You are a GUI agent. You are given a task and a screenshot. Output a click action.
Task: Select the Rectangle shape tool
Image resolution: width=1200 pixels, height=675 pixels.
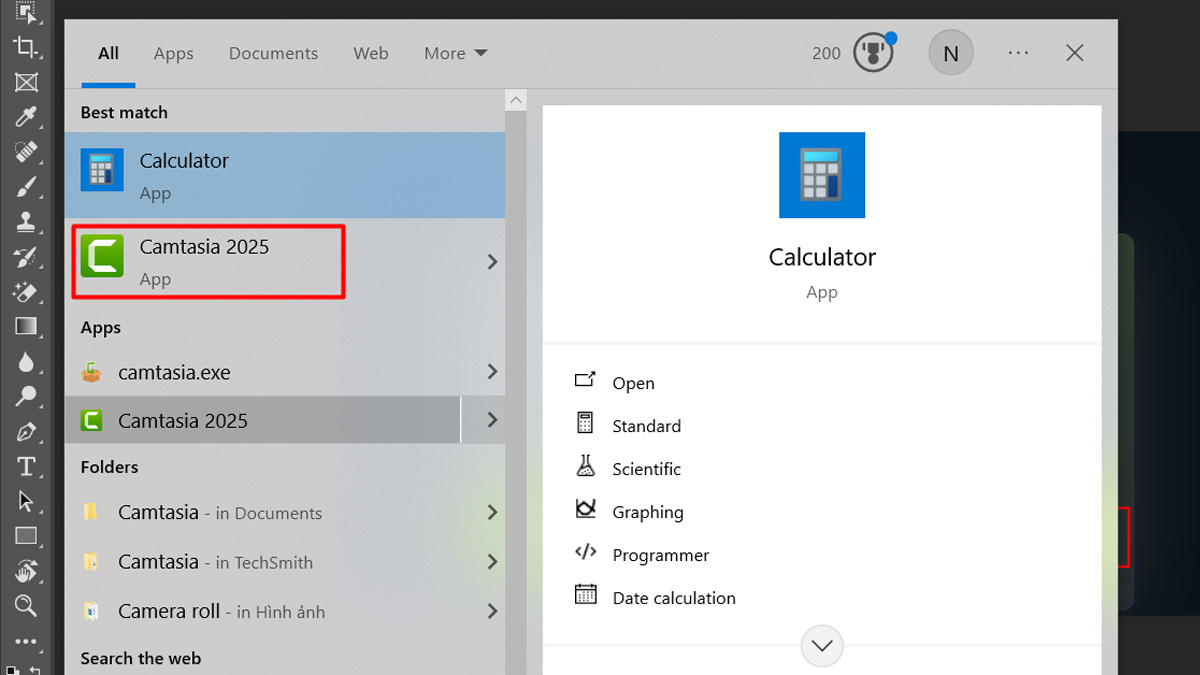(x=26, y=536)
